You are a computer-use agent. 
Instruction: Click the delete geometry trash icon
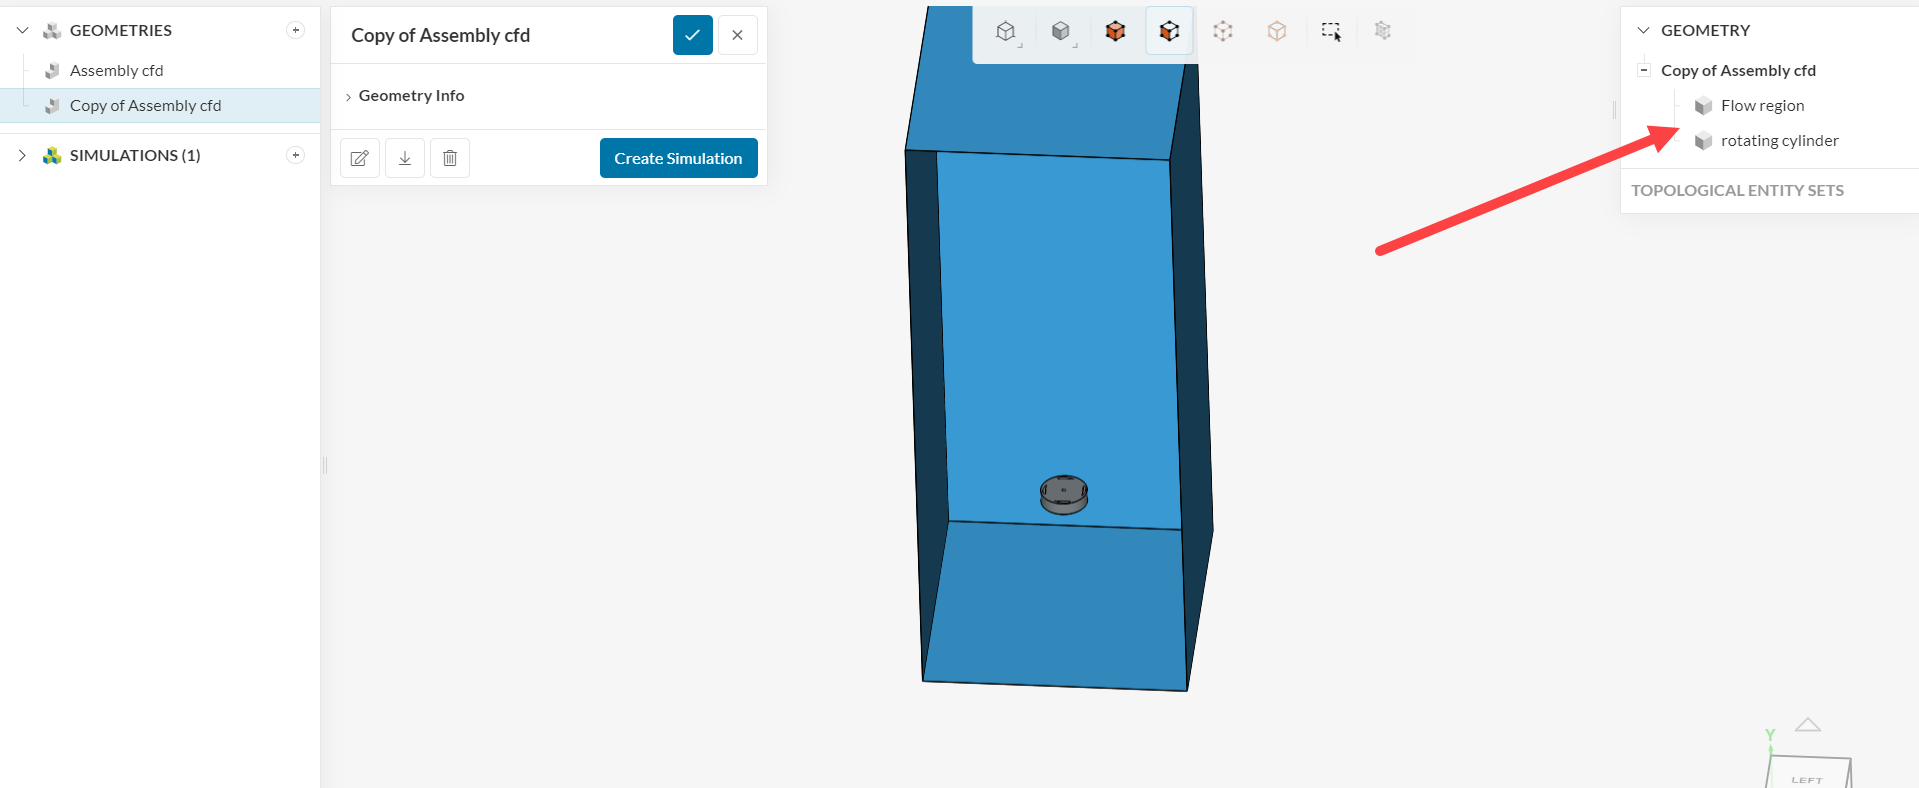tap(450, 158)
